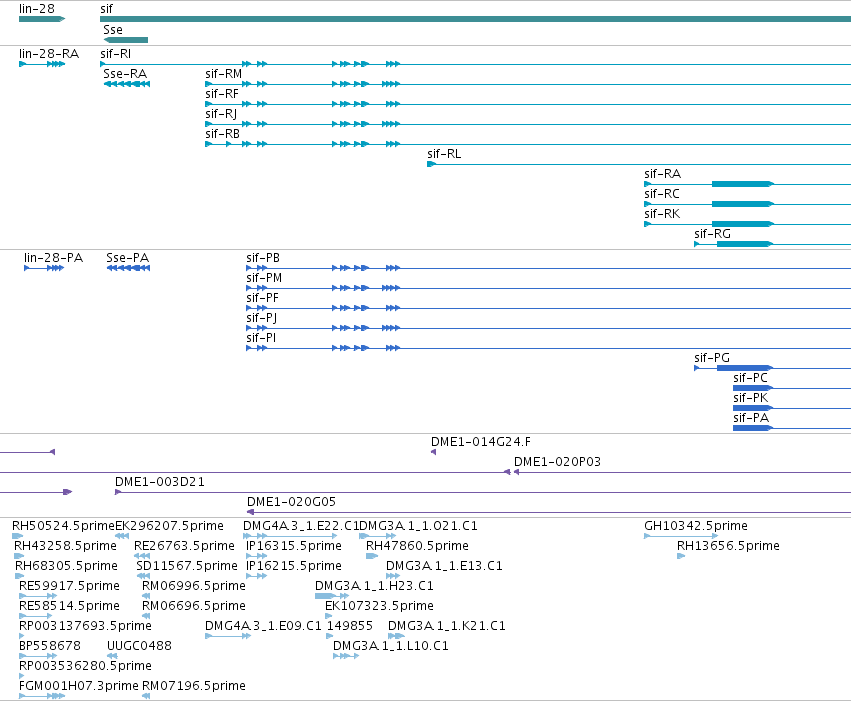Select the DMG3A1_1.H23.C1 EST label
851x701 pixels.
(374, 587)
